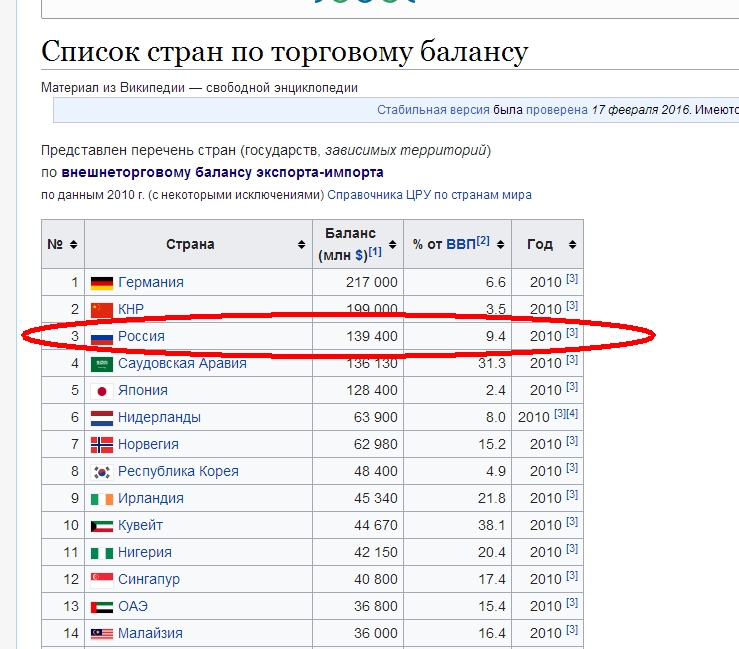Screen dimensions: 739x649
Task: Click the Malaysia flag icon
Action: [102, 634]
